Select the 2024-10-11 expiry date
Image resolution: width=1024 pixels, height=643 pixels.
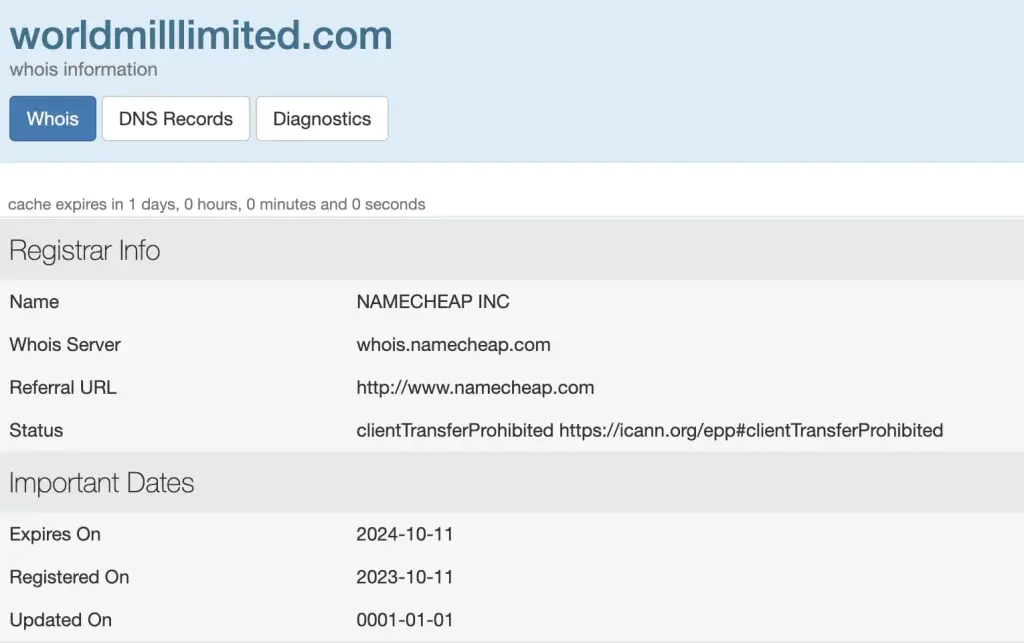404,534
